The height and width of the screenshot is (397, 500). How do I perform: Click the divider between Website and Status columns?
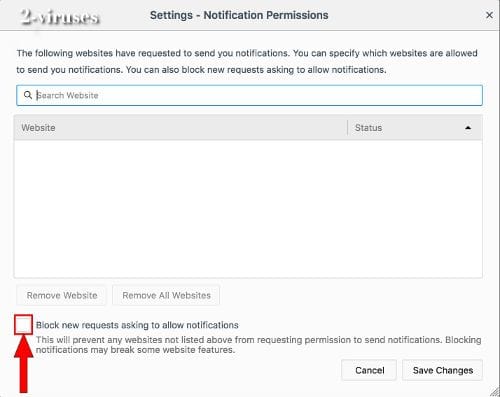tap(347, 128)
